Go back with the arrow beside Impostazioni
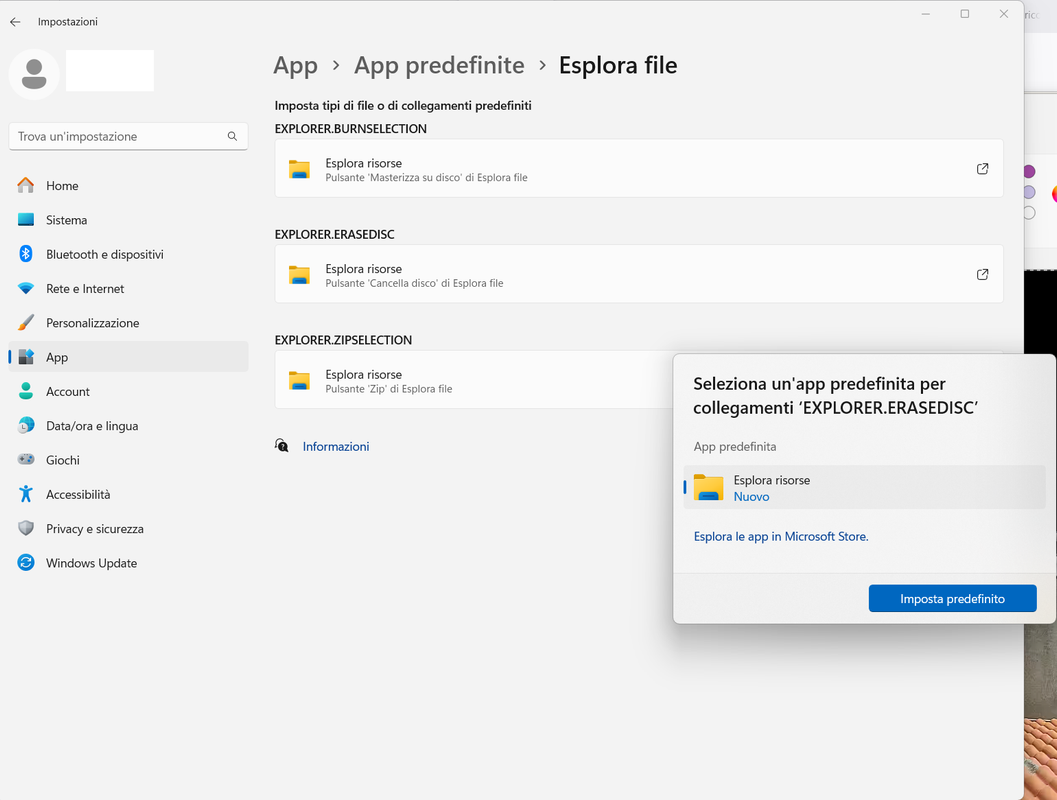Screen dimensions: 1057x800 pyautogui.click(x=15, y=22)
